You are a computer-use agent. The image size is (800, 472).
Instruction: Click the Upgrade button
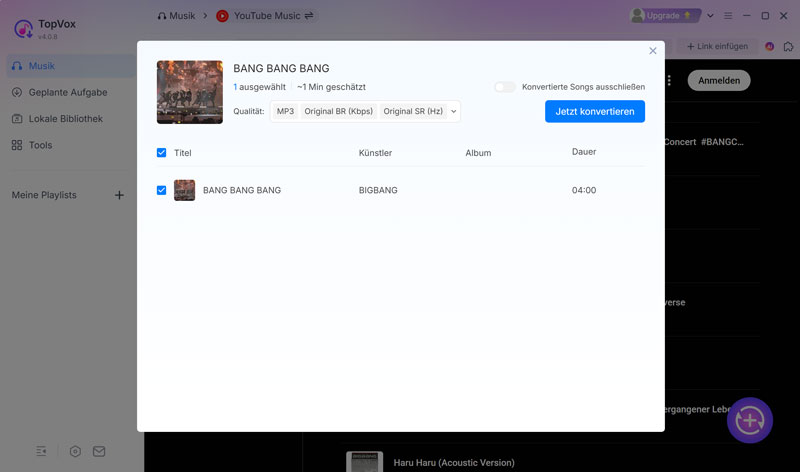[x=665, y=16]
